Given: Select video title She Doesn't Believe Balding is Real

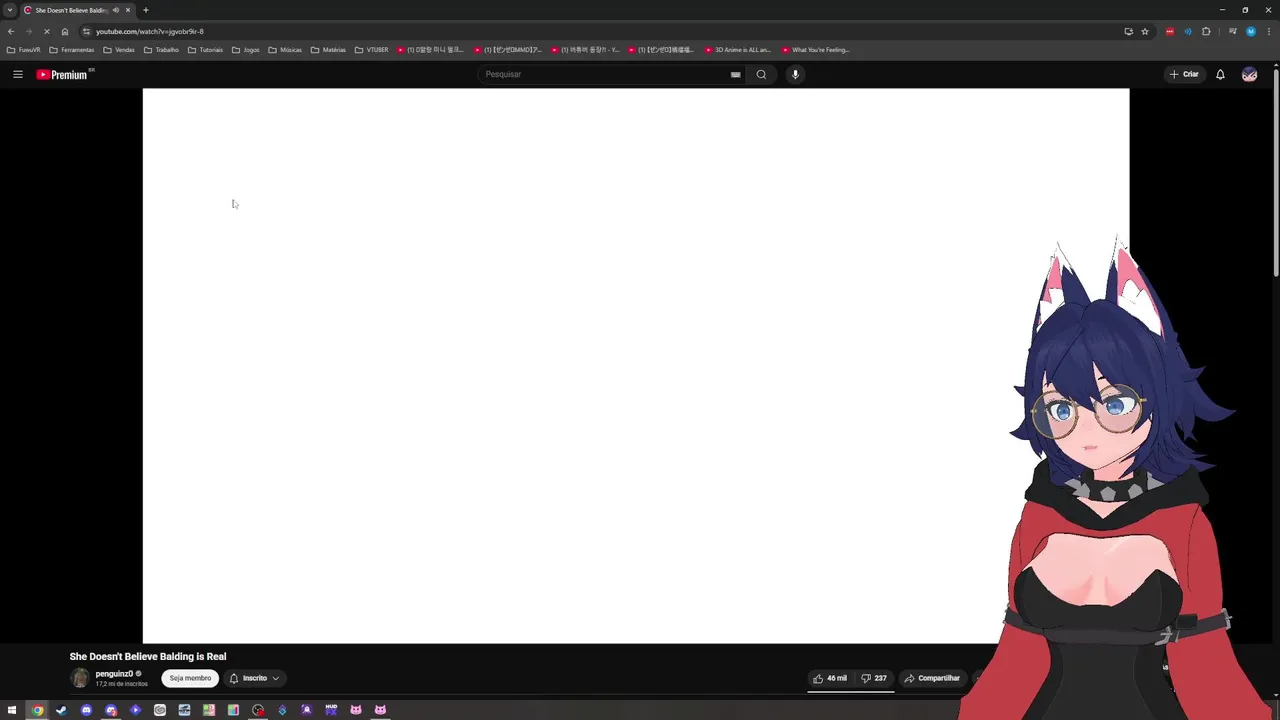Looking at the screenshot, I should click(148, 656).
